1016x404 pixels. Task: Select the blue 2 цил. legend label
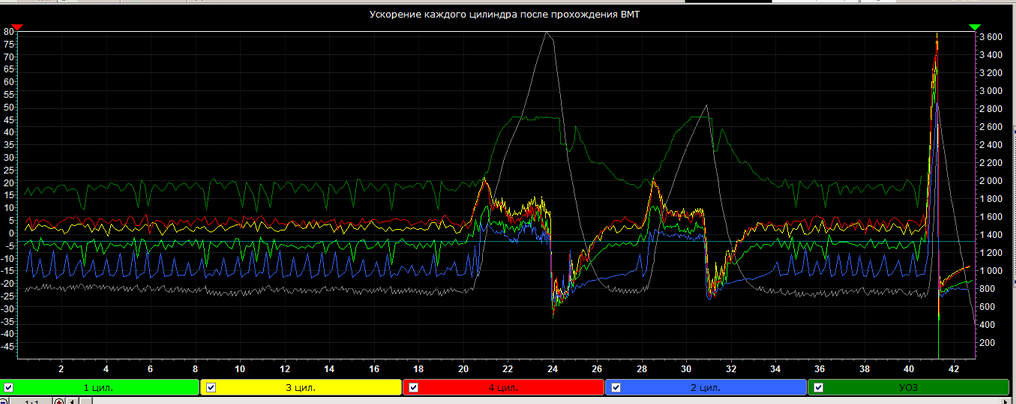[x=706, y=388]
